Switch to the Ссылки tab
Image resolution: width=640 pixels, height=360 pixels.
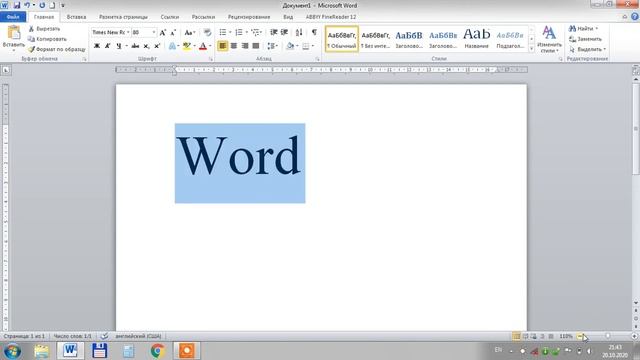tap(170, 17)
